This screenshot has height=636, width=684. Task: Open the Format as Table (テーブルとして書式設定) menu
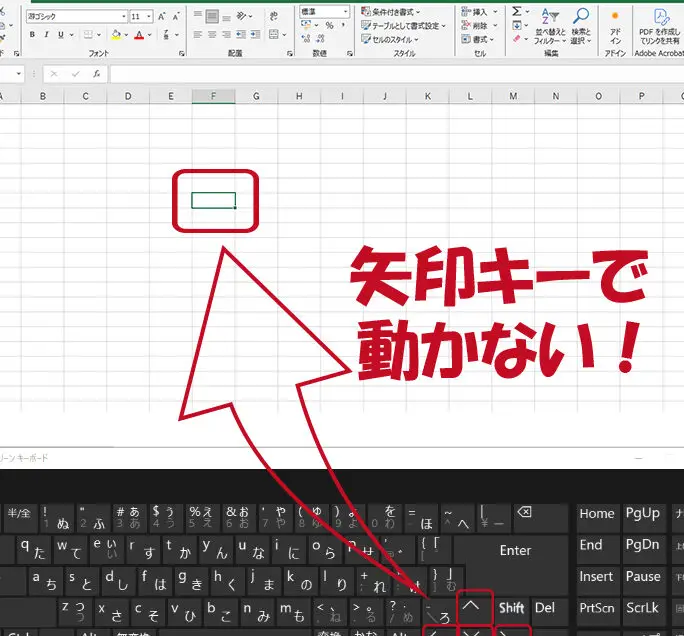point(403,25)
